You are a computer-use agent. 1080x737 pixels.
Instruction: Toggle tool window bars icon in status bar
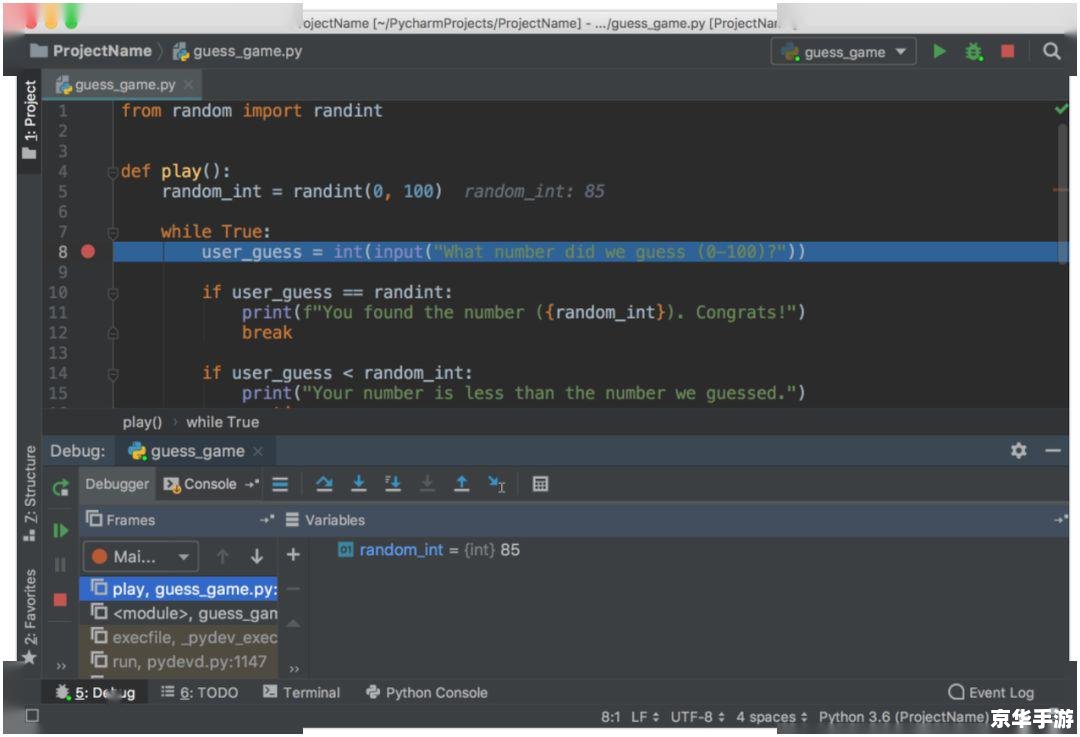[32, 716]
